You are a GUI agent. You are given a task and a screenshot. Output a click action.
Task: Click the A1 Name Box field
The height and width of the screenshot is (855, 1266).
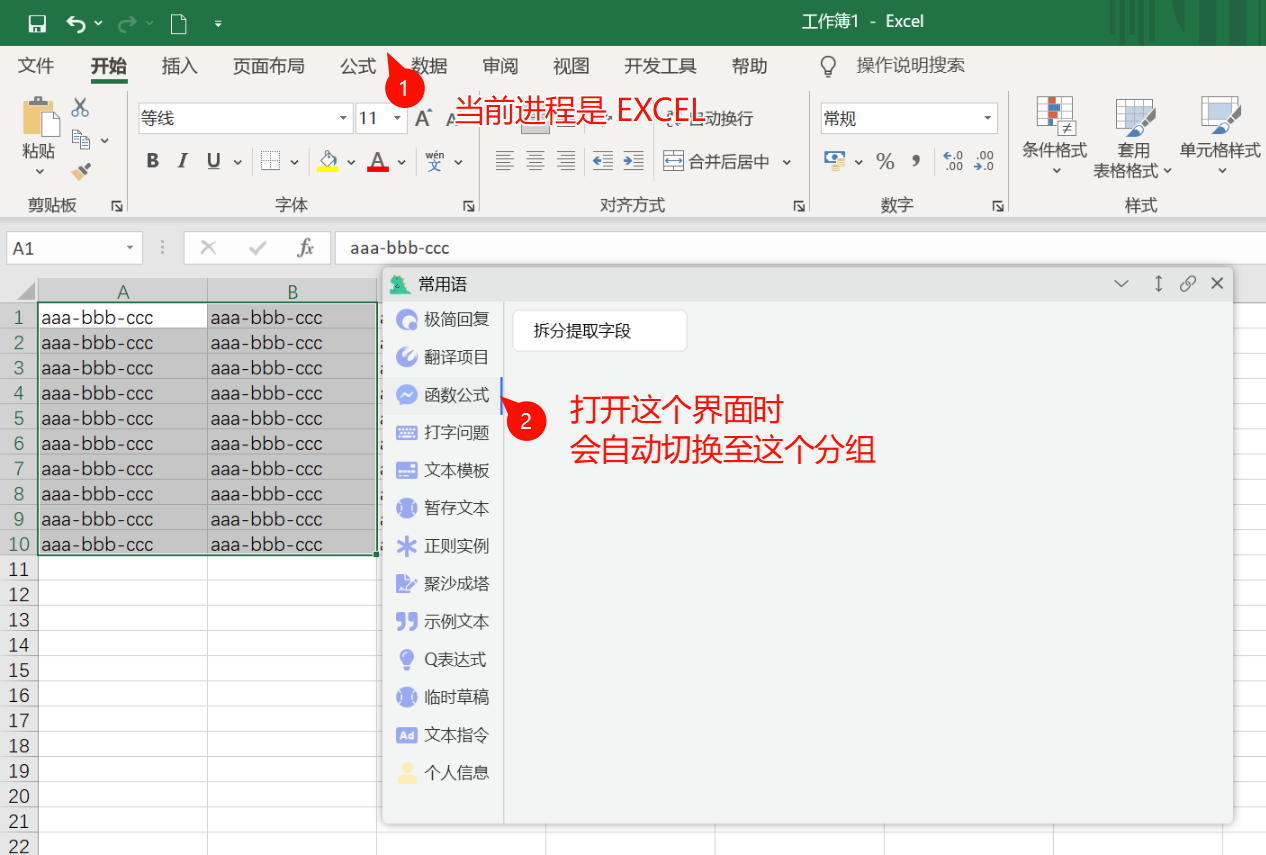tap(74, 248)
